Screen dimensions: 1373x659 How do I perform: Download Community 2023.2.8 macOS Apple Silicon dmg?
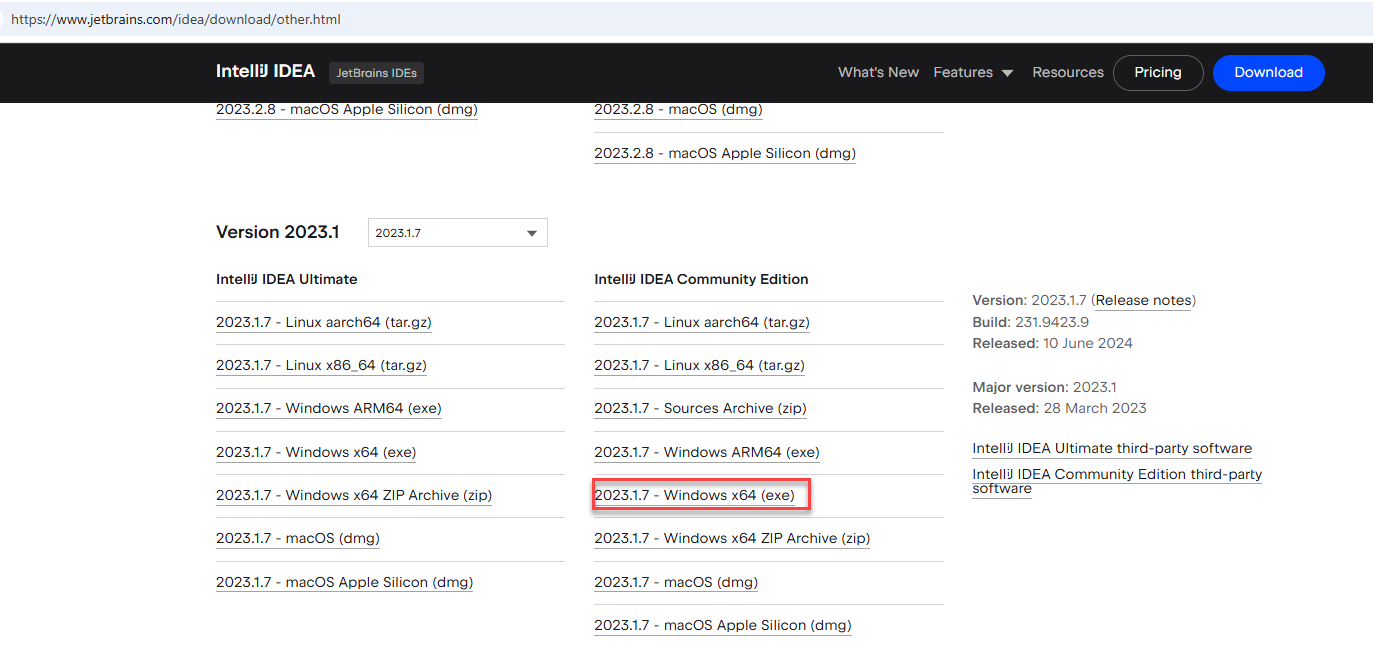coord(725,153)
